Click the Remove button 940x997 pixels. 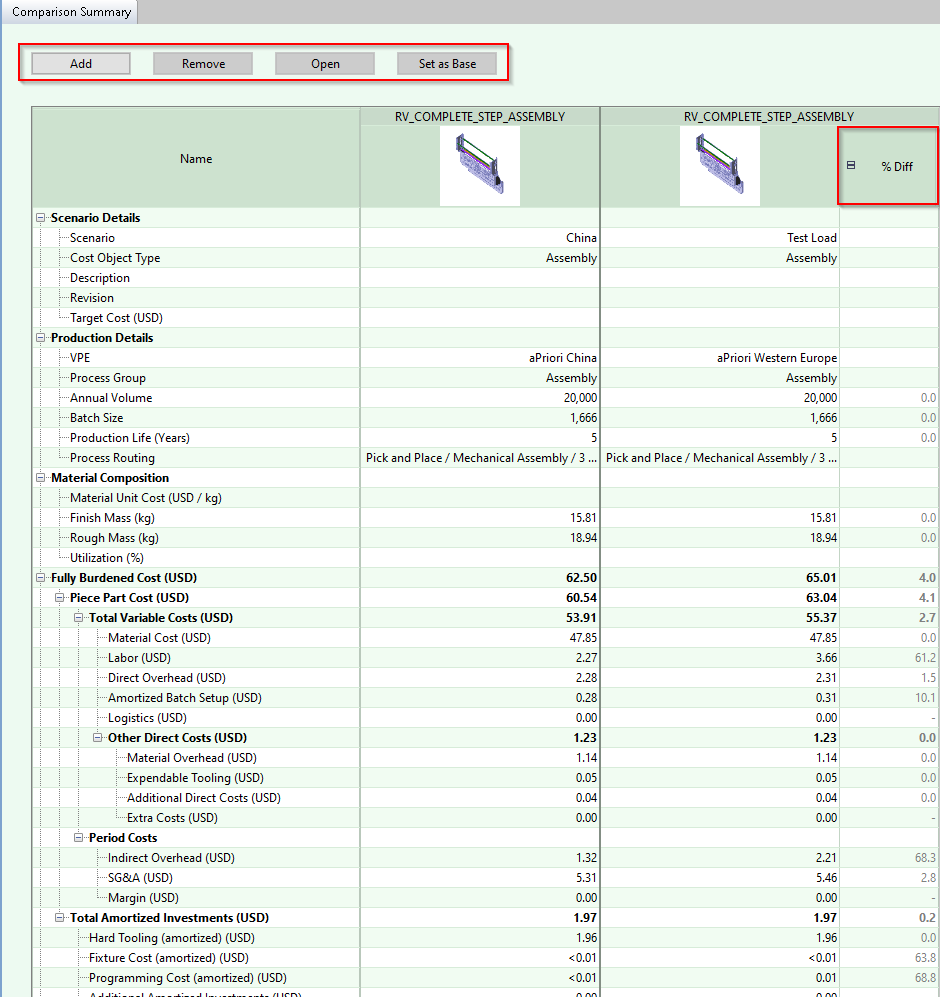coord(203,64)
